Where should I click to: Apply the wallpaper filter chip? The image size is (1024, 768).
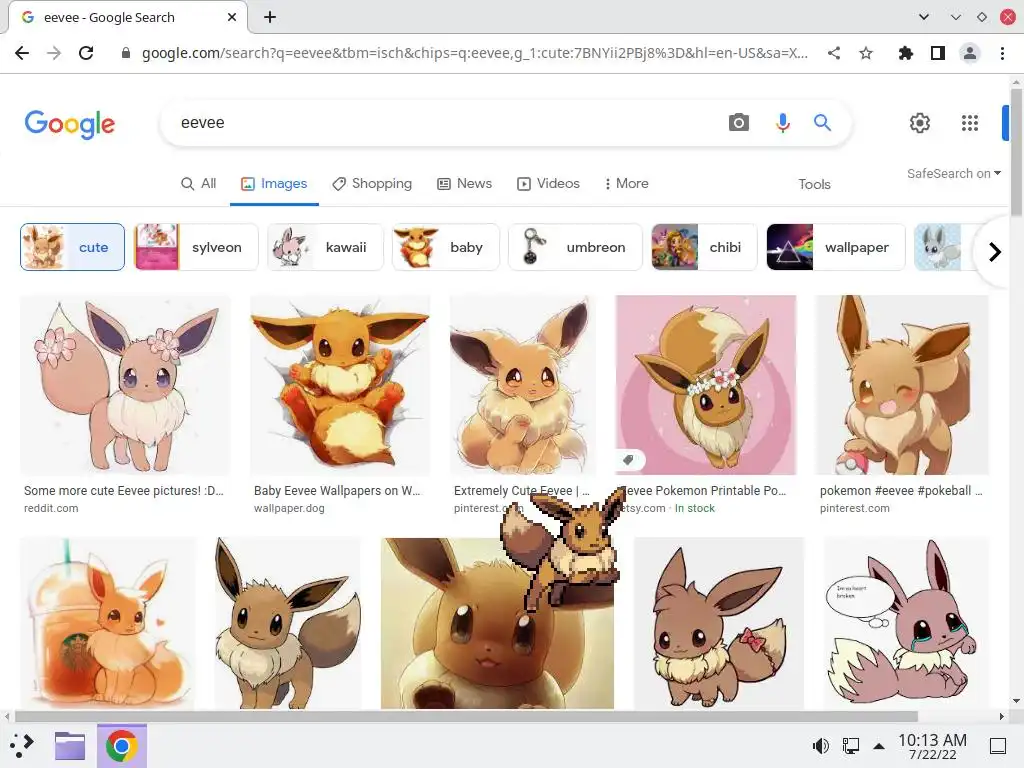click(836, 247)
